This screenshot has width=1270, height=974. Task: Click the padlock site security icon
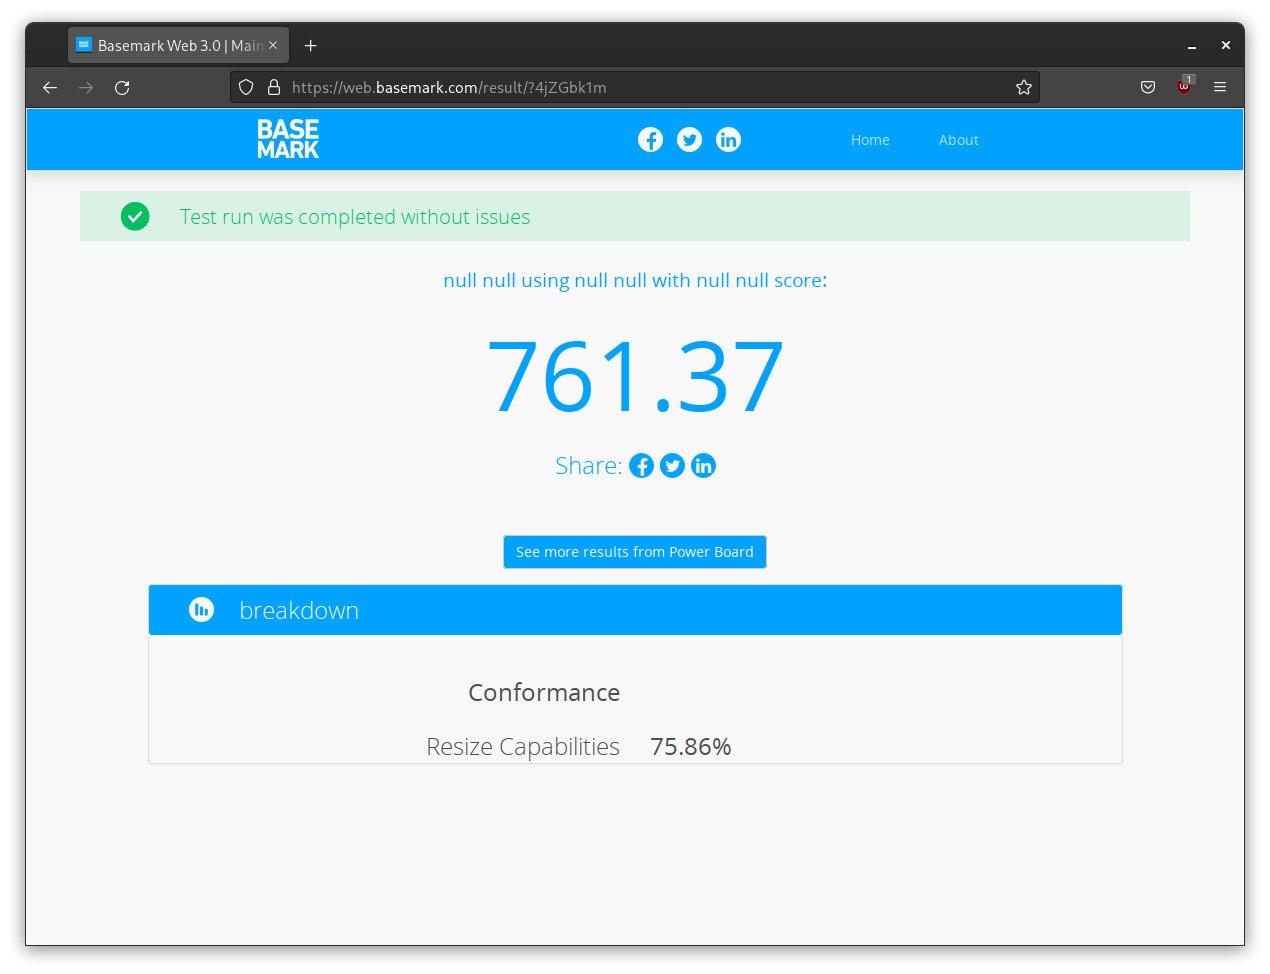pyautogui.click(x=274, y=87)
